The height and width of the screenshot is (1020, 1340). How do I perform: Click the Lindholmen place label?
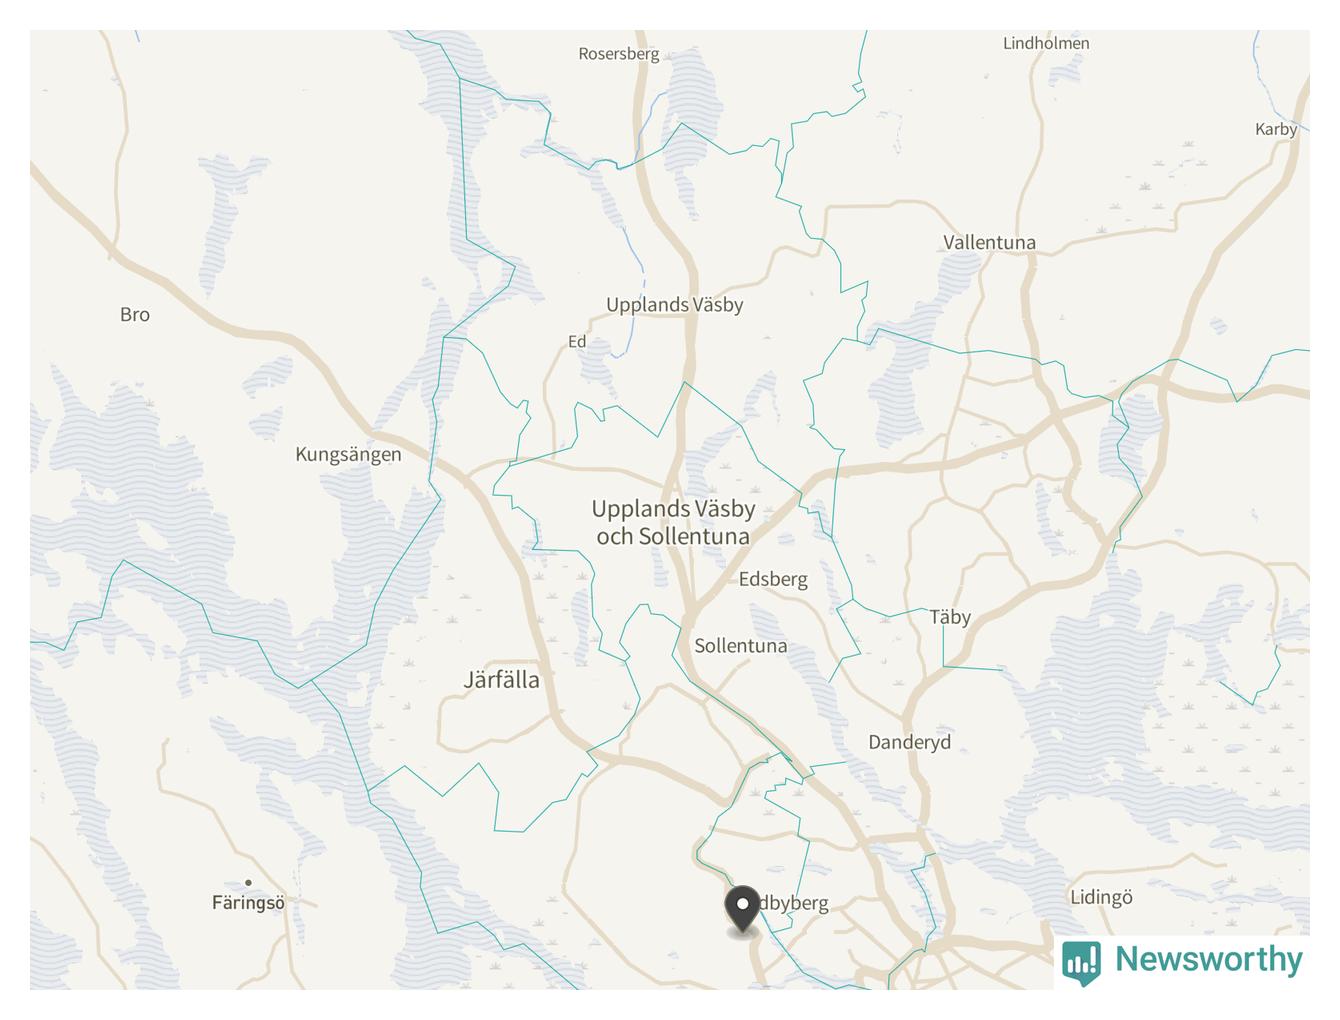pyautogui.click(x=1046, y=43)
